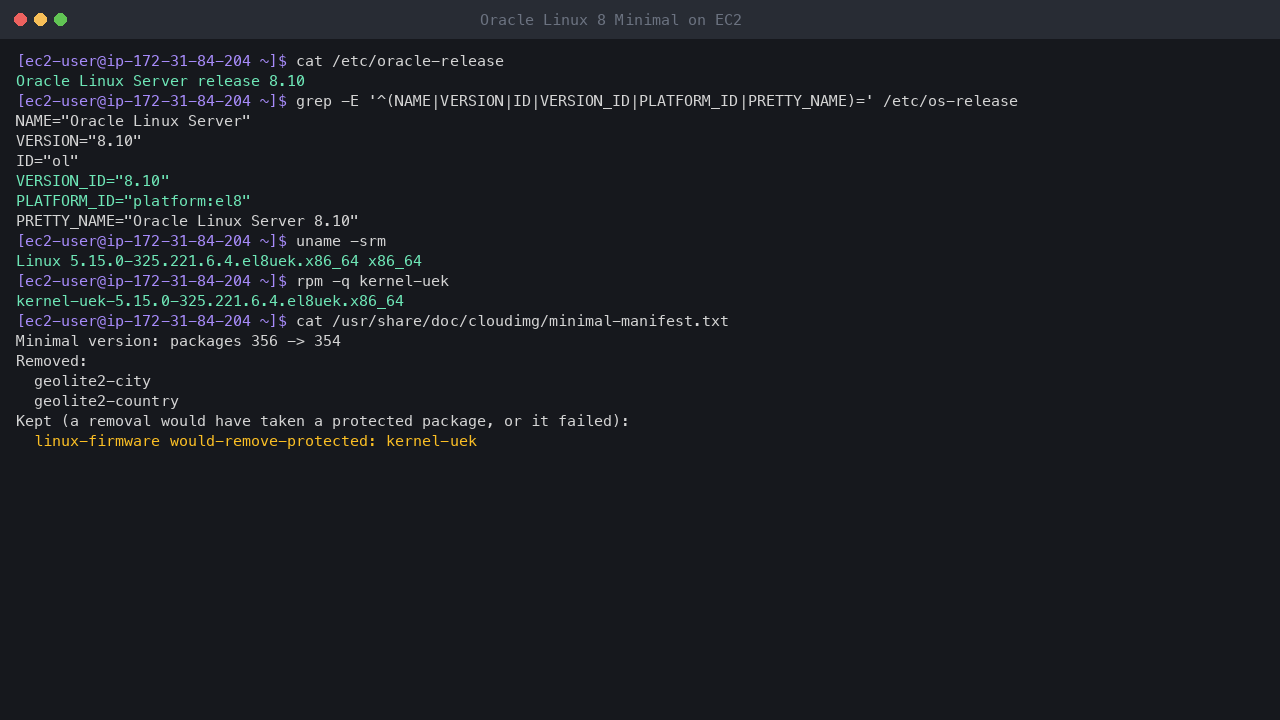Click the cat minimal-manifest.txt command
This screenshot has height=720, width=1280.
coord(512,321)
